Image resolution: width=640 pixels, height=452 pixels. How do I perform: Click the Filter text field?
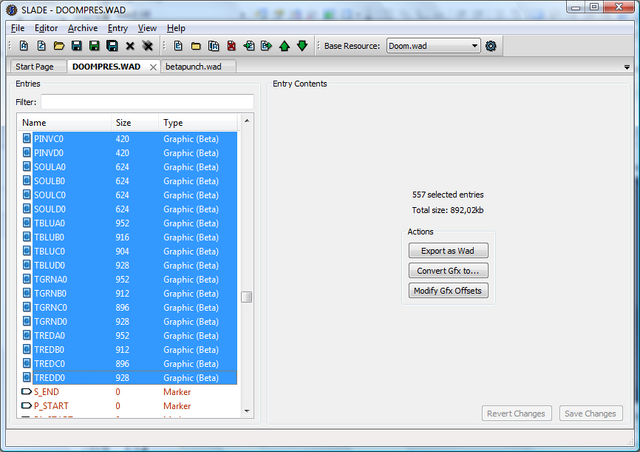coord(147,102)
